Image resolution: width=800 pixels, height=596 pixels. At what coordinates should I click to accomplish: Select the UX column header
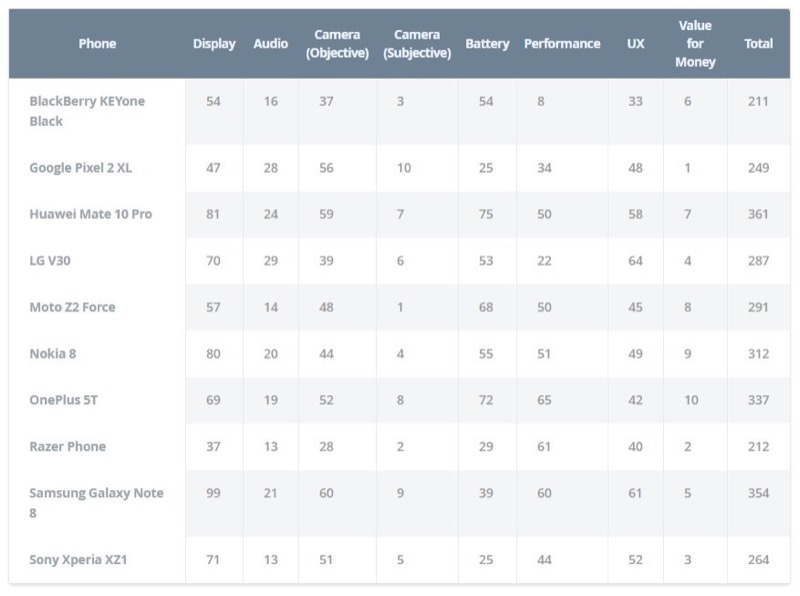[635, 44]
